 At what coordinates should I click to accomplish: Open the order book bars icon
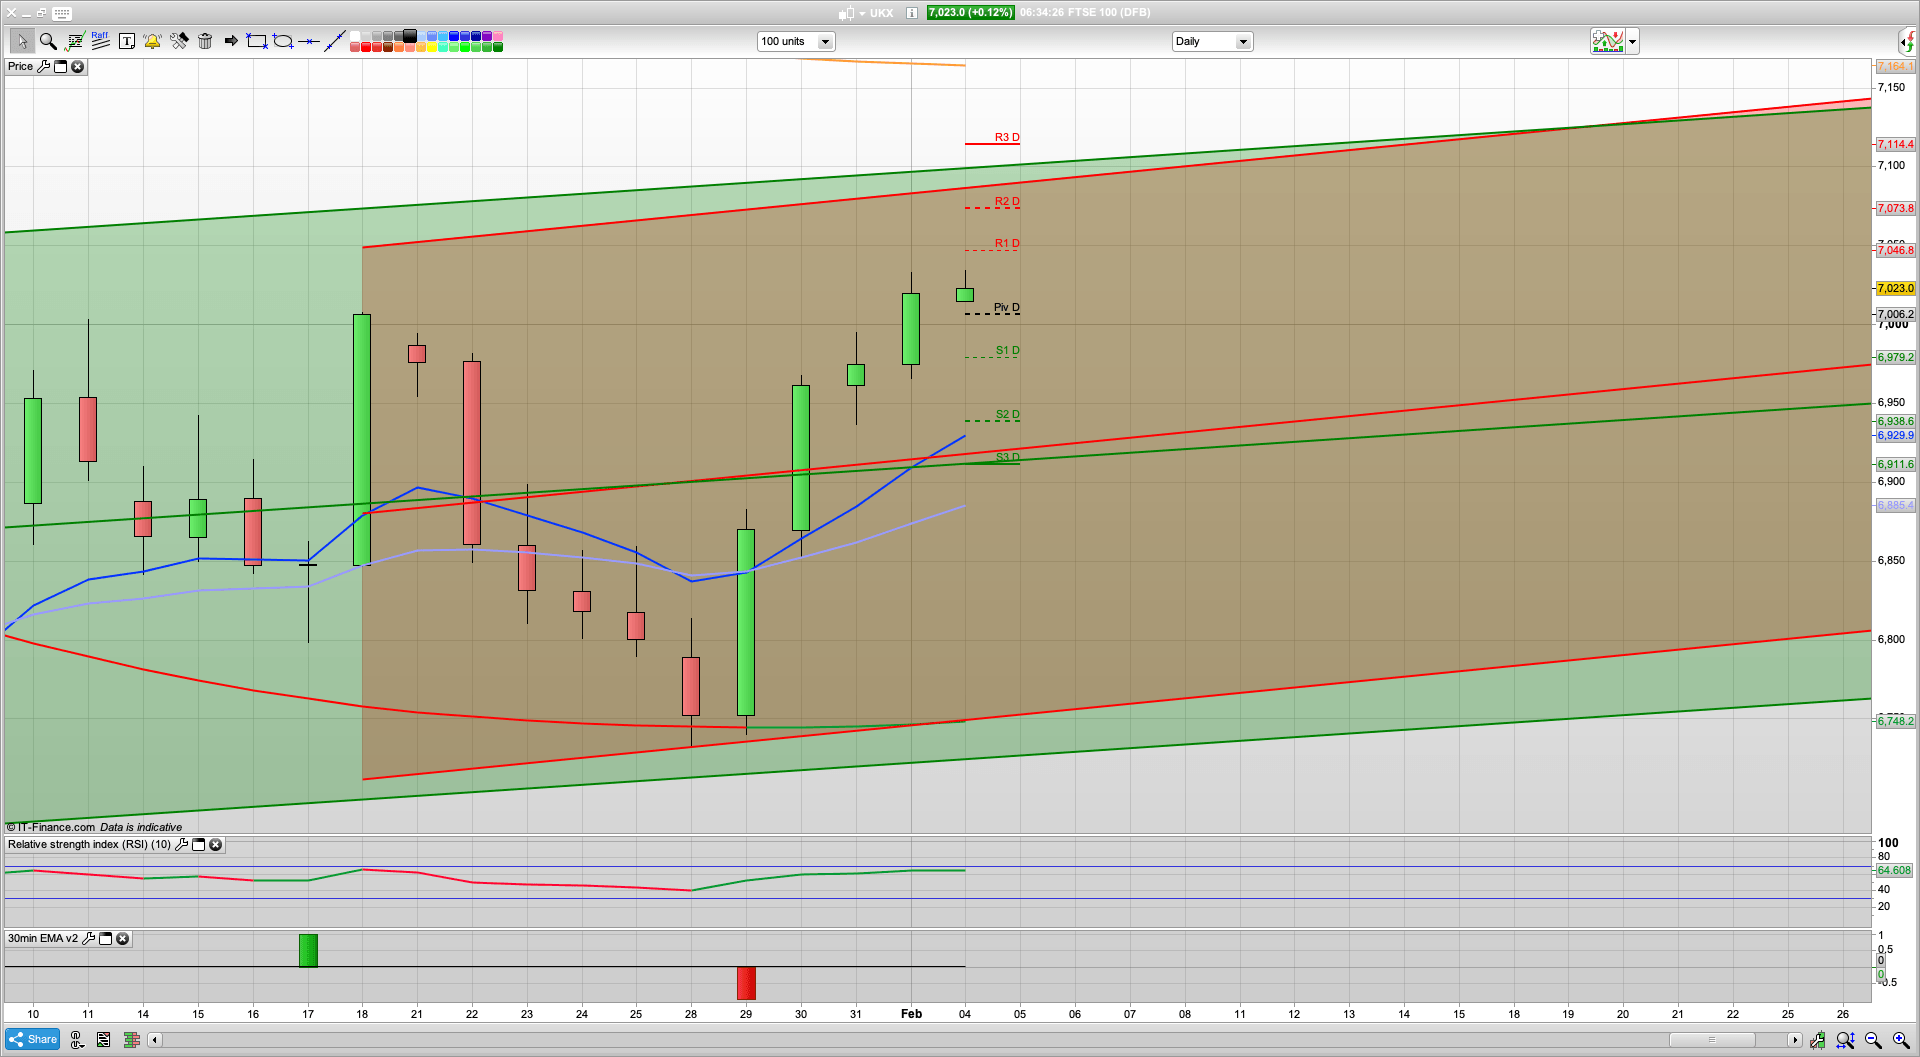131,1040
